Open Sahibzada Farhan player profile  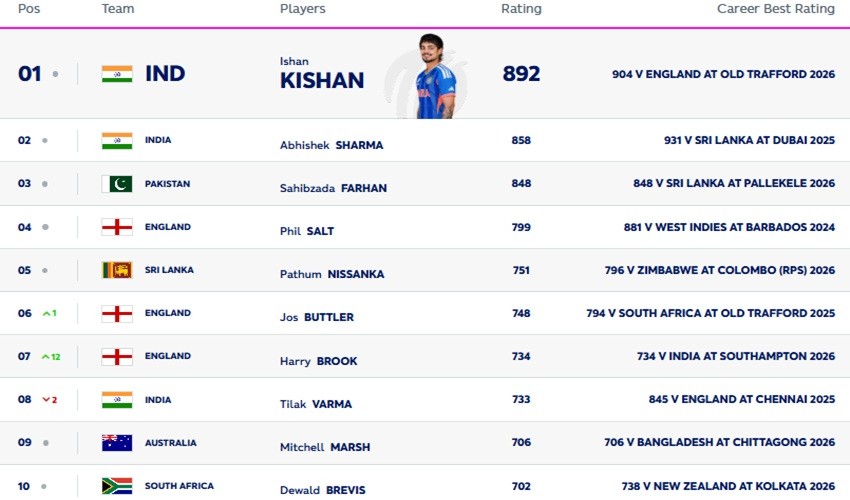pos(333,188)
